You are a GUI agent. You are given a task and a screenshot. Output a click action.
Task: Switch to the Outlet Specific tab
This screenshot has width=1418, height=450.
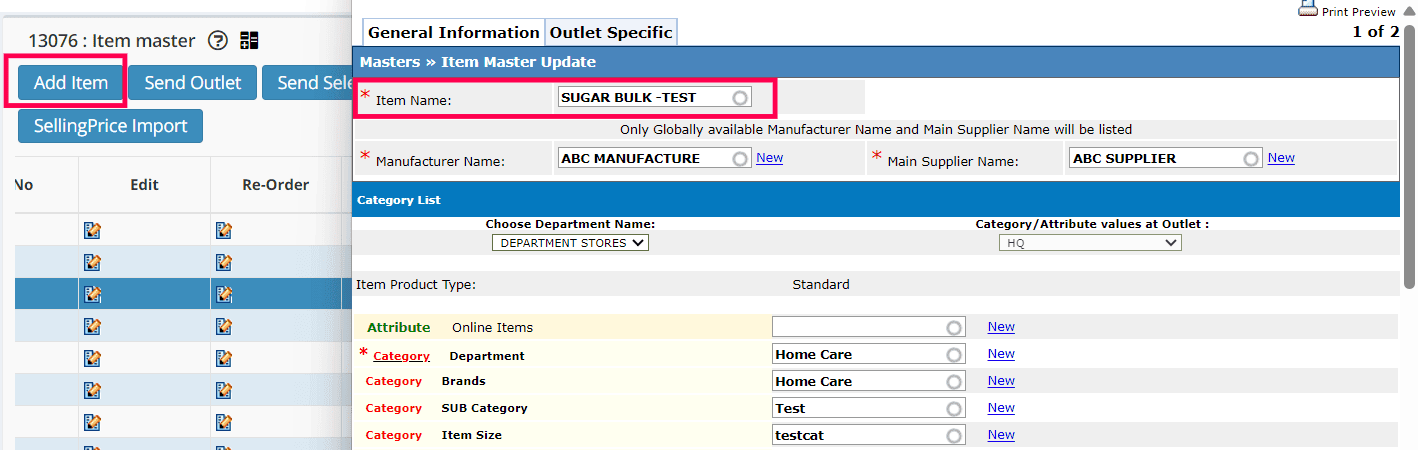coord(611,32)
